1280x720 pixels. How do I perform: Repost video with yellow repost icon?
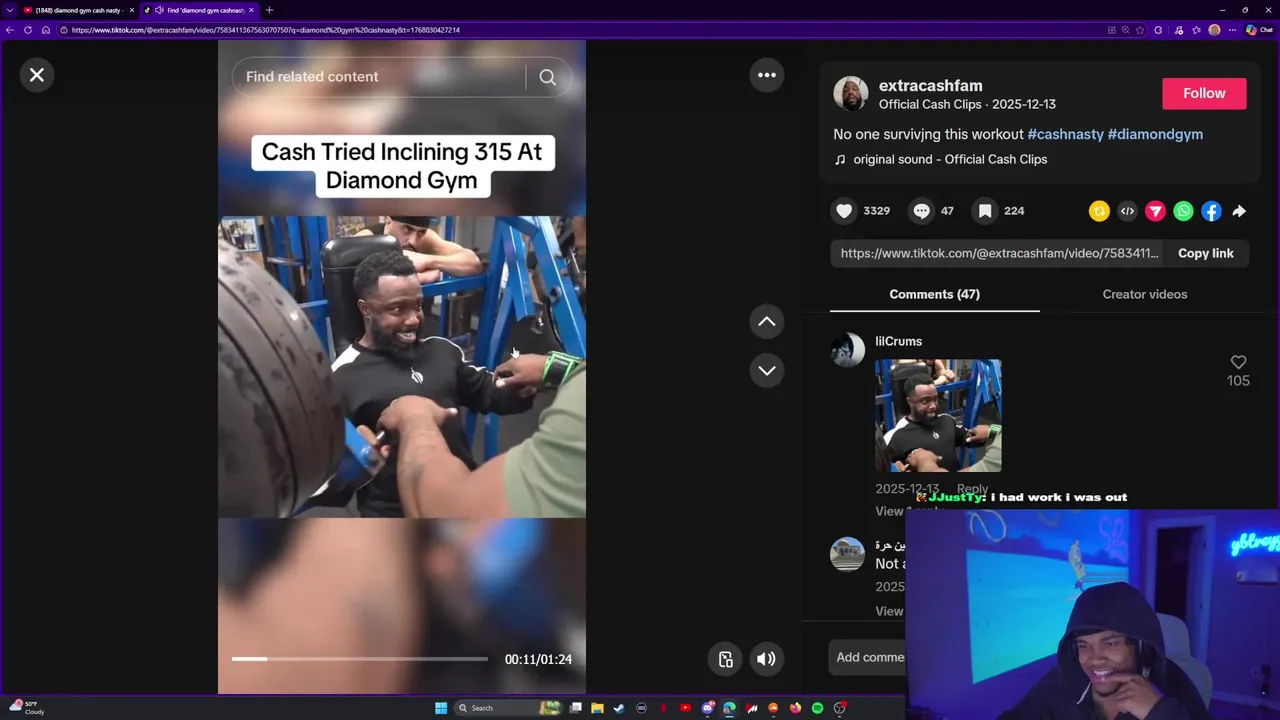coord(1099,211)
